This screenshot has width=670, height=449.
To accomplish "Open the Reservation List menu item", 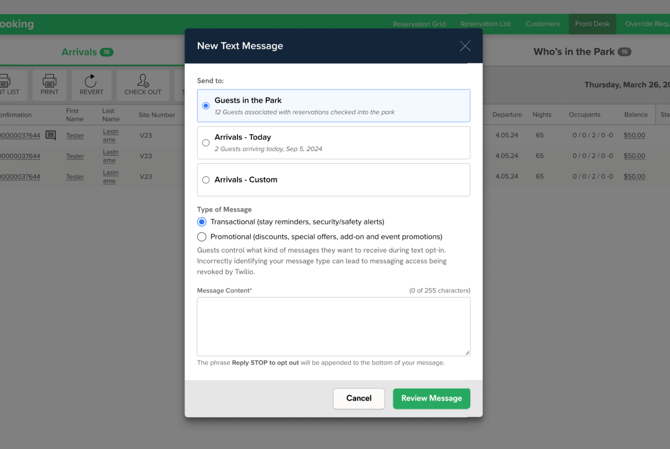I will coord(485,24).
